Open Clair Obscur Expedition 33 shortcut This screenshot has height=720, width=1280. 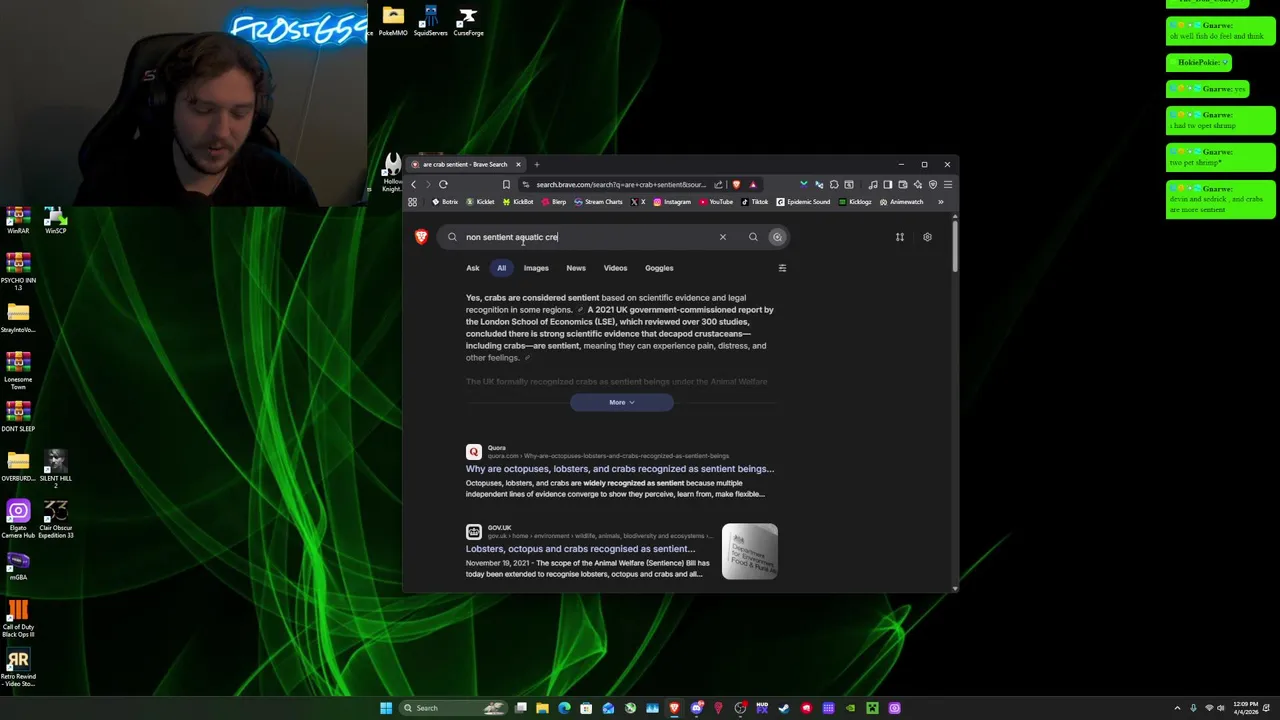[55, 519]
